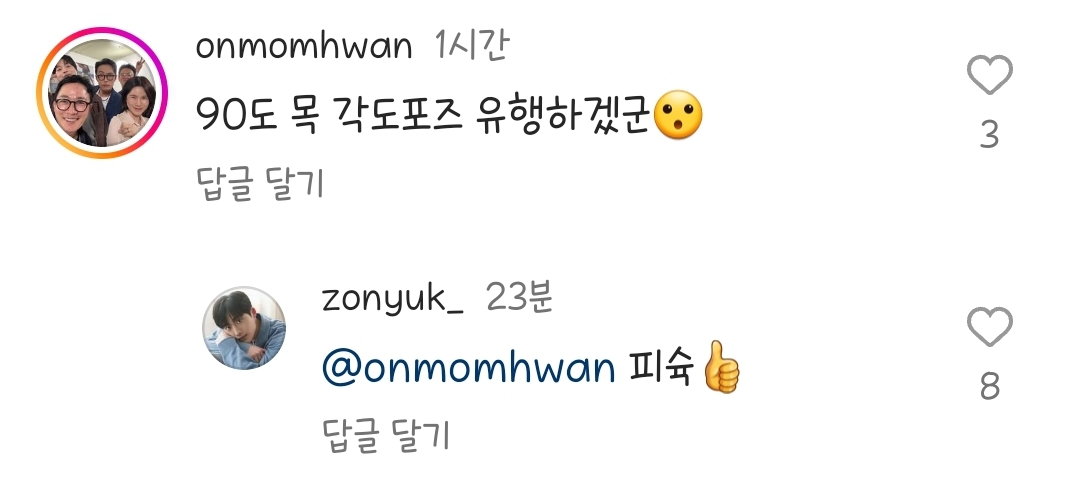
Task: Click 답글 달기 under zonyuk_'s reply
Action: [386, 436]
